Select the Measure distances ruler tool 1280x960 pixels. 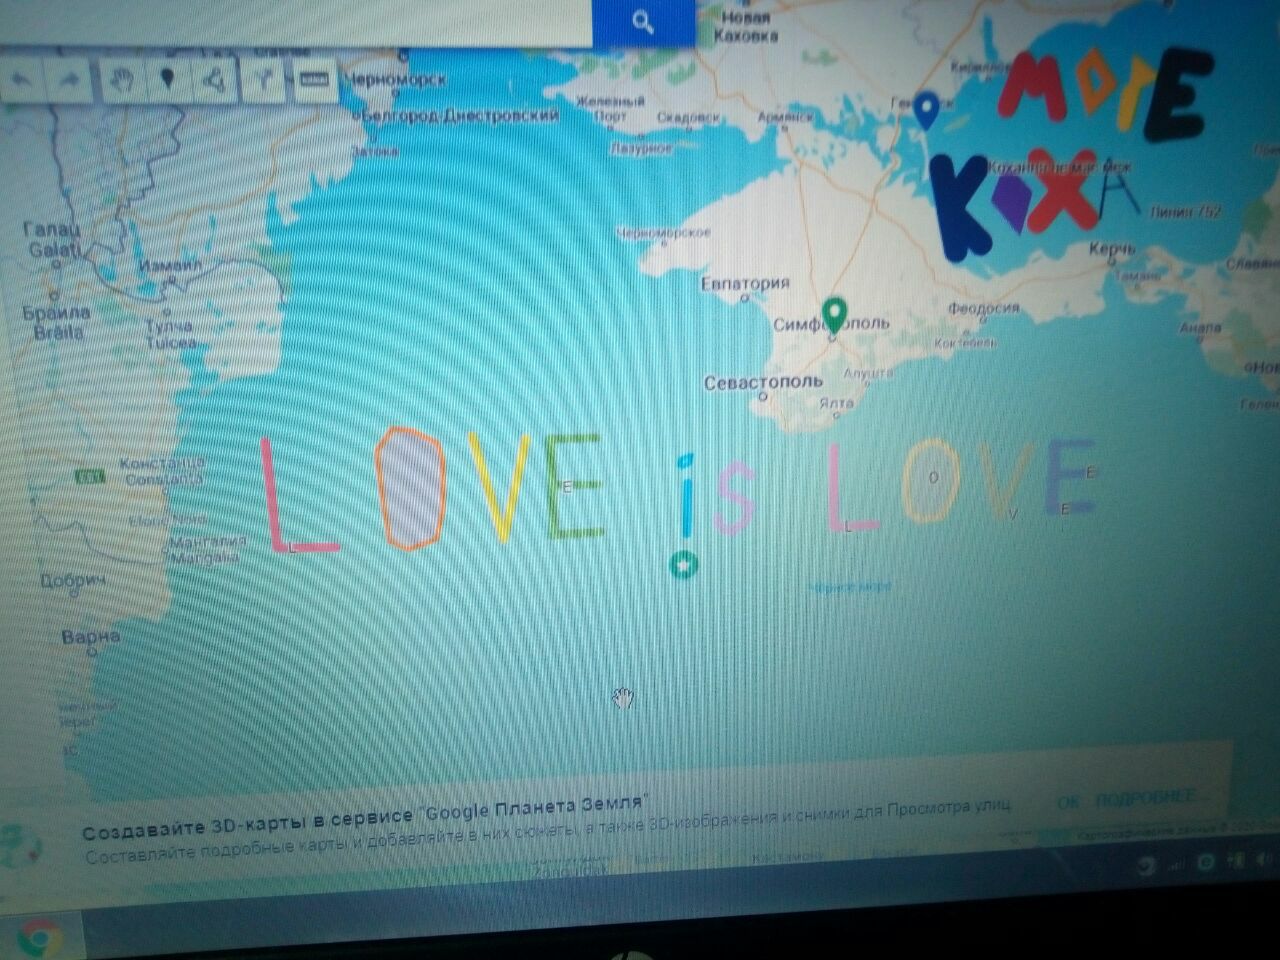coord(314,79)
